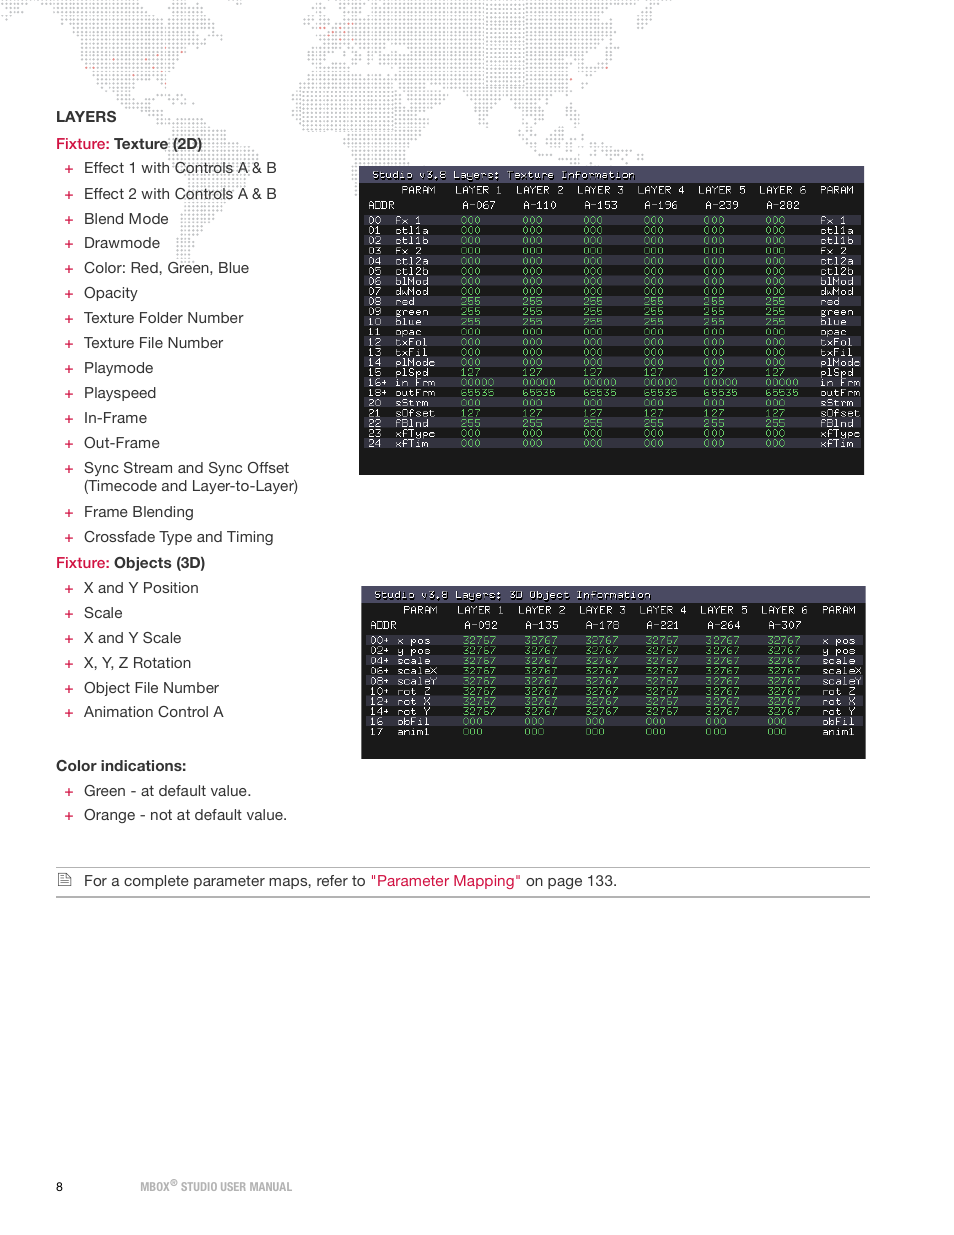Click the "Scale" list item
The width and height of the screenshot is (954, 1235).
pyautogui.click(x=103, y=613)
